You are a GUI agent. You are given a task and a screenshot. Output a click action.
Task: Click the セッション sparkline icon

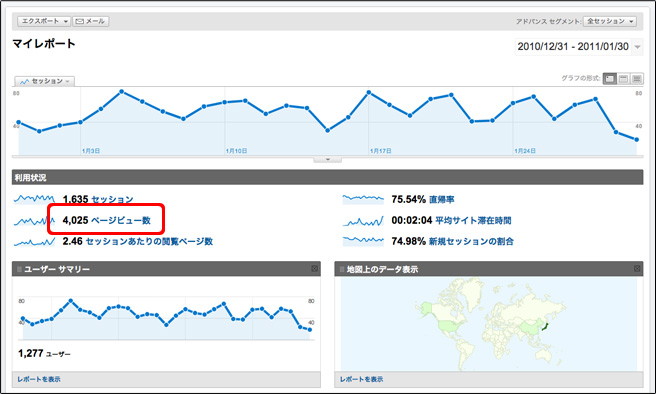(34, 199)
